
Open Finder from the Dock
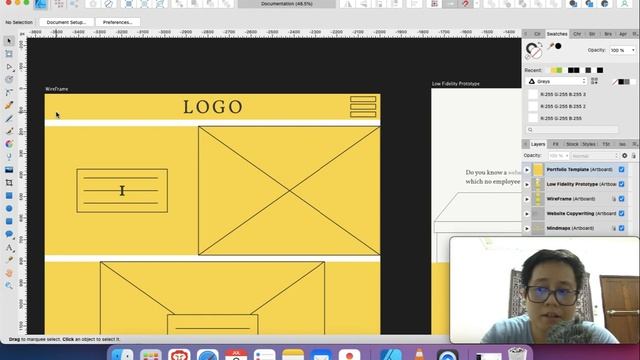click(x=122, y=354)
